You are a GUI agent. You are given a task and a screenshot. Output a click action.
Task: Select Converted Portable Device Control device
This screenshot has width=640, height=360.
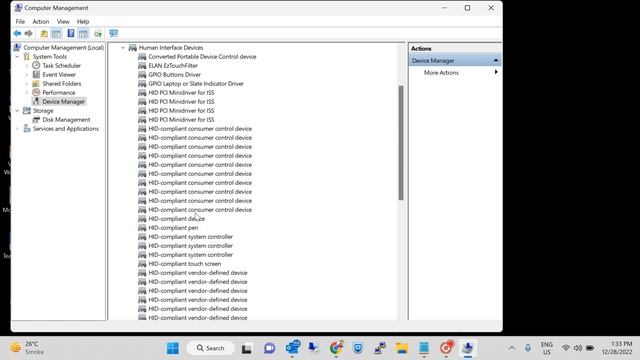(202, 57)
